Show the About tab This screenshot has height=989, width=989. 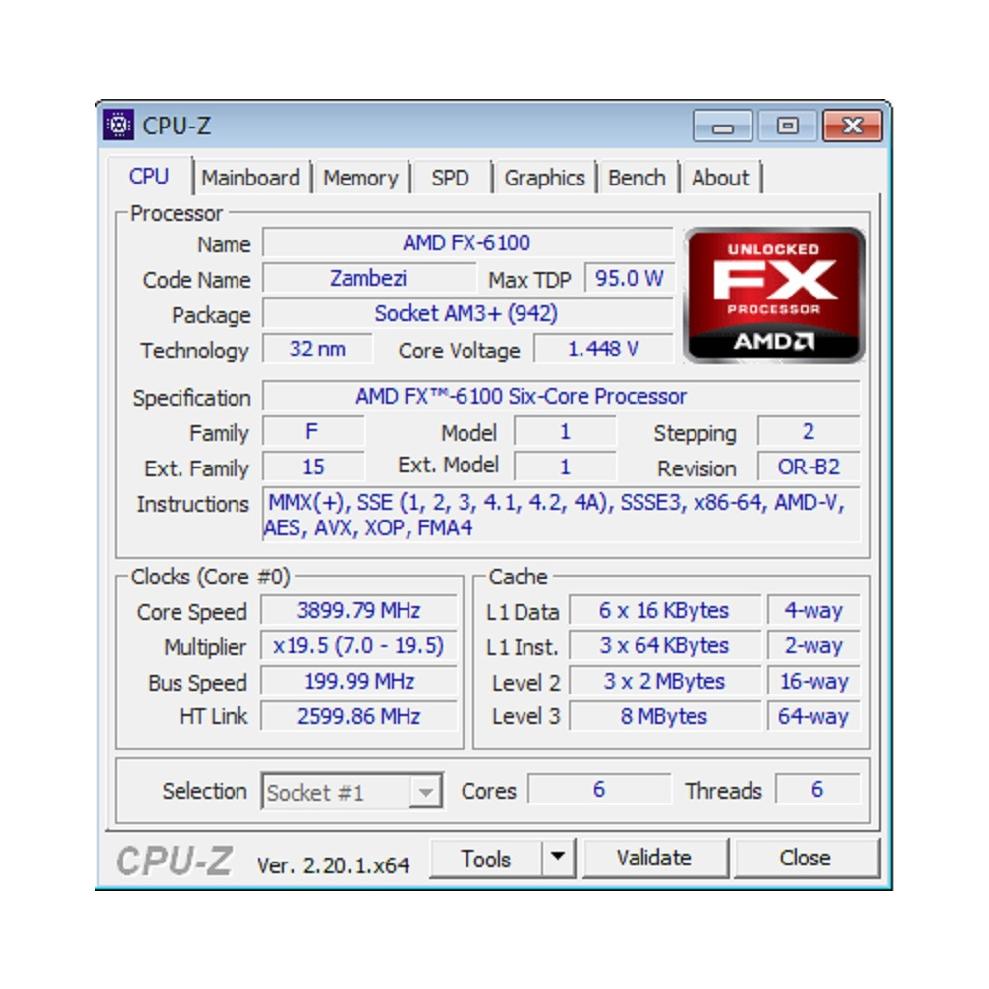[x=720, y=178]
